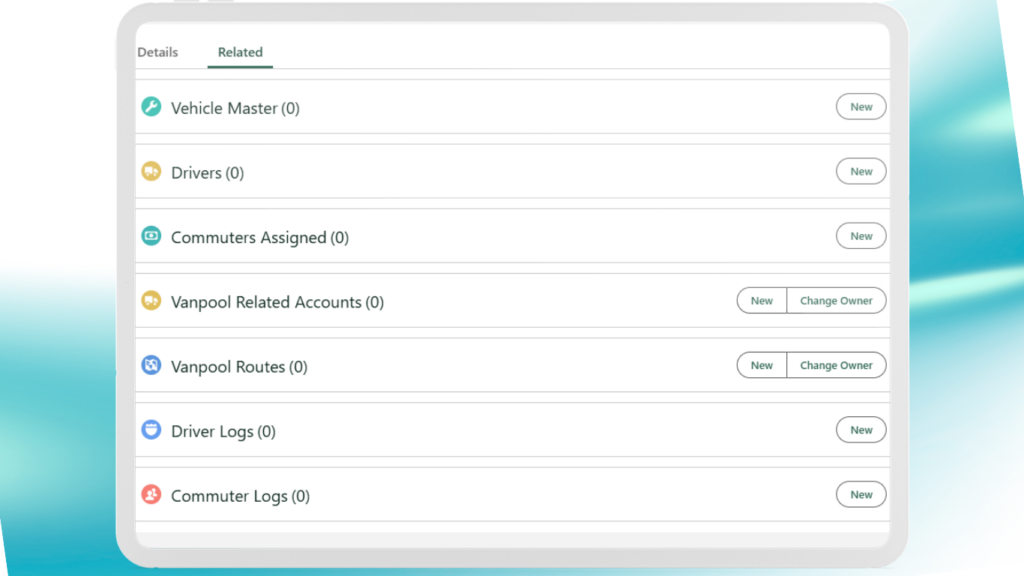1024x576 pixels.
Task: Click the Driver Logs icon
Action: pos(151,431)
